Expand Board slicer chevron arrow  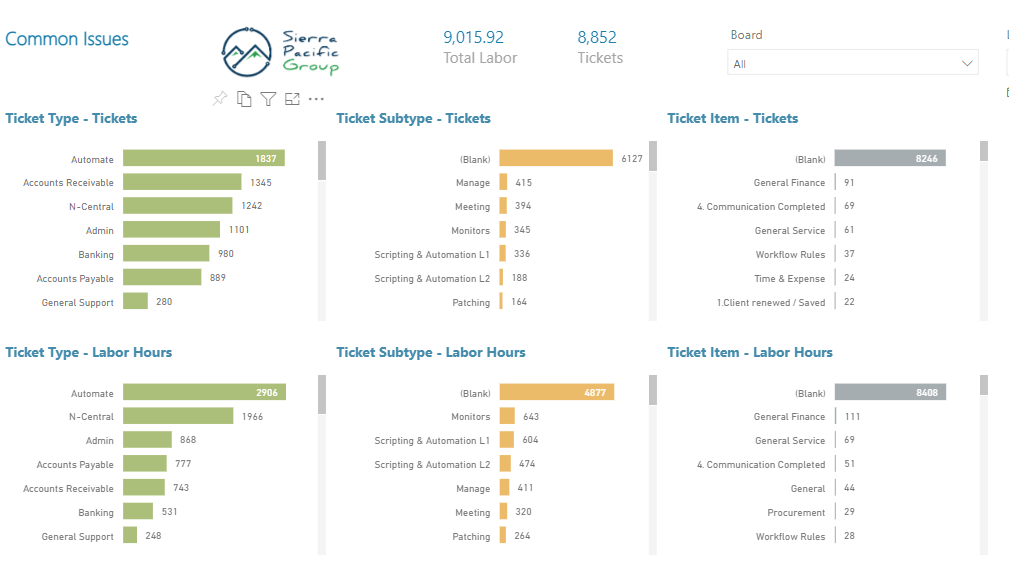[x=967, y=63]
